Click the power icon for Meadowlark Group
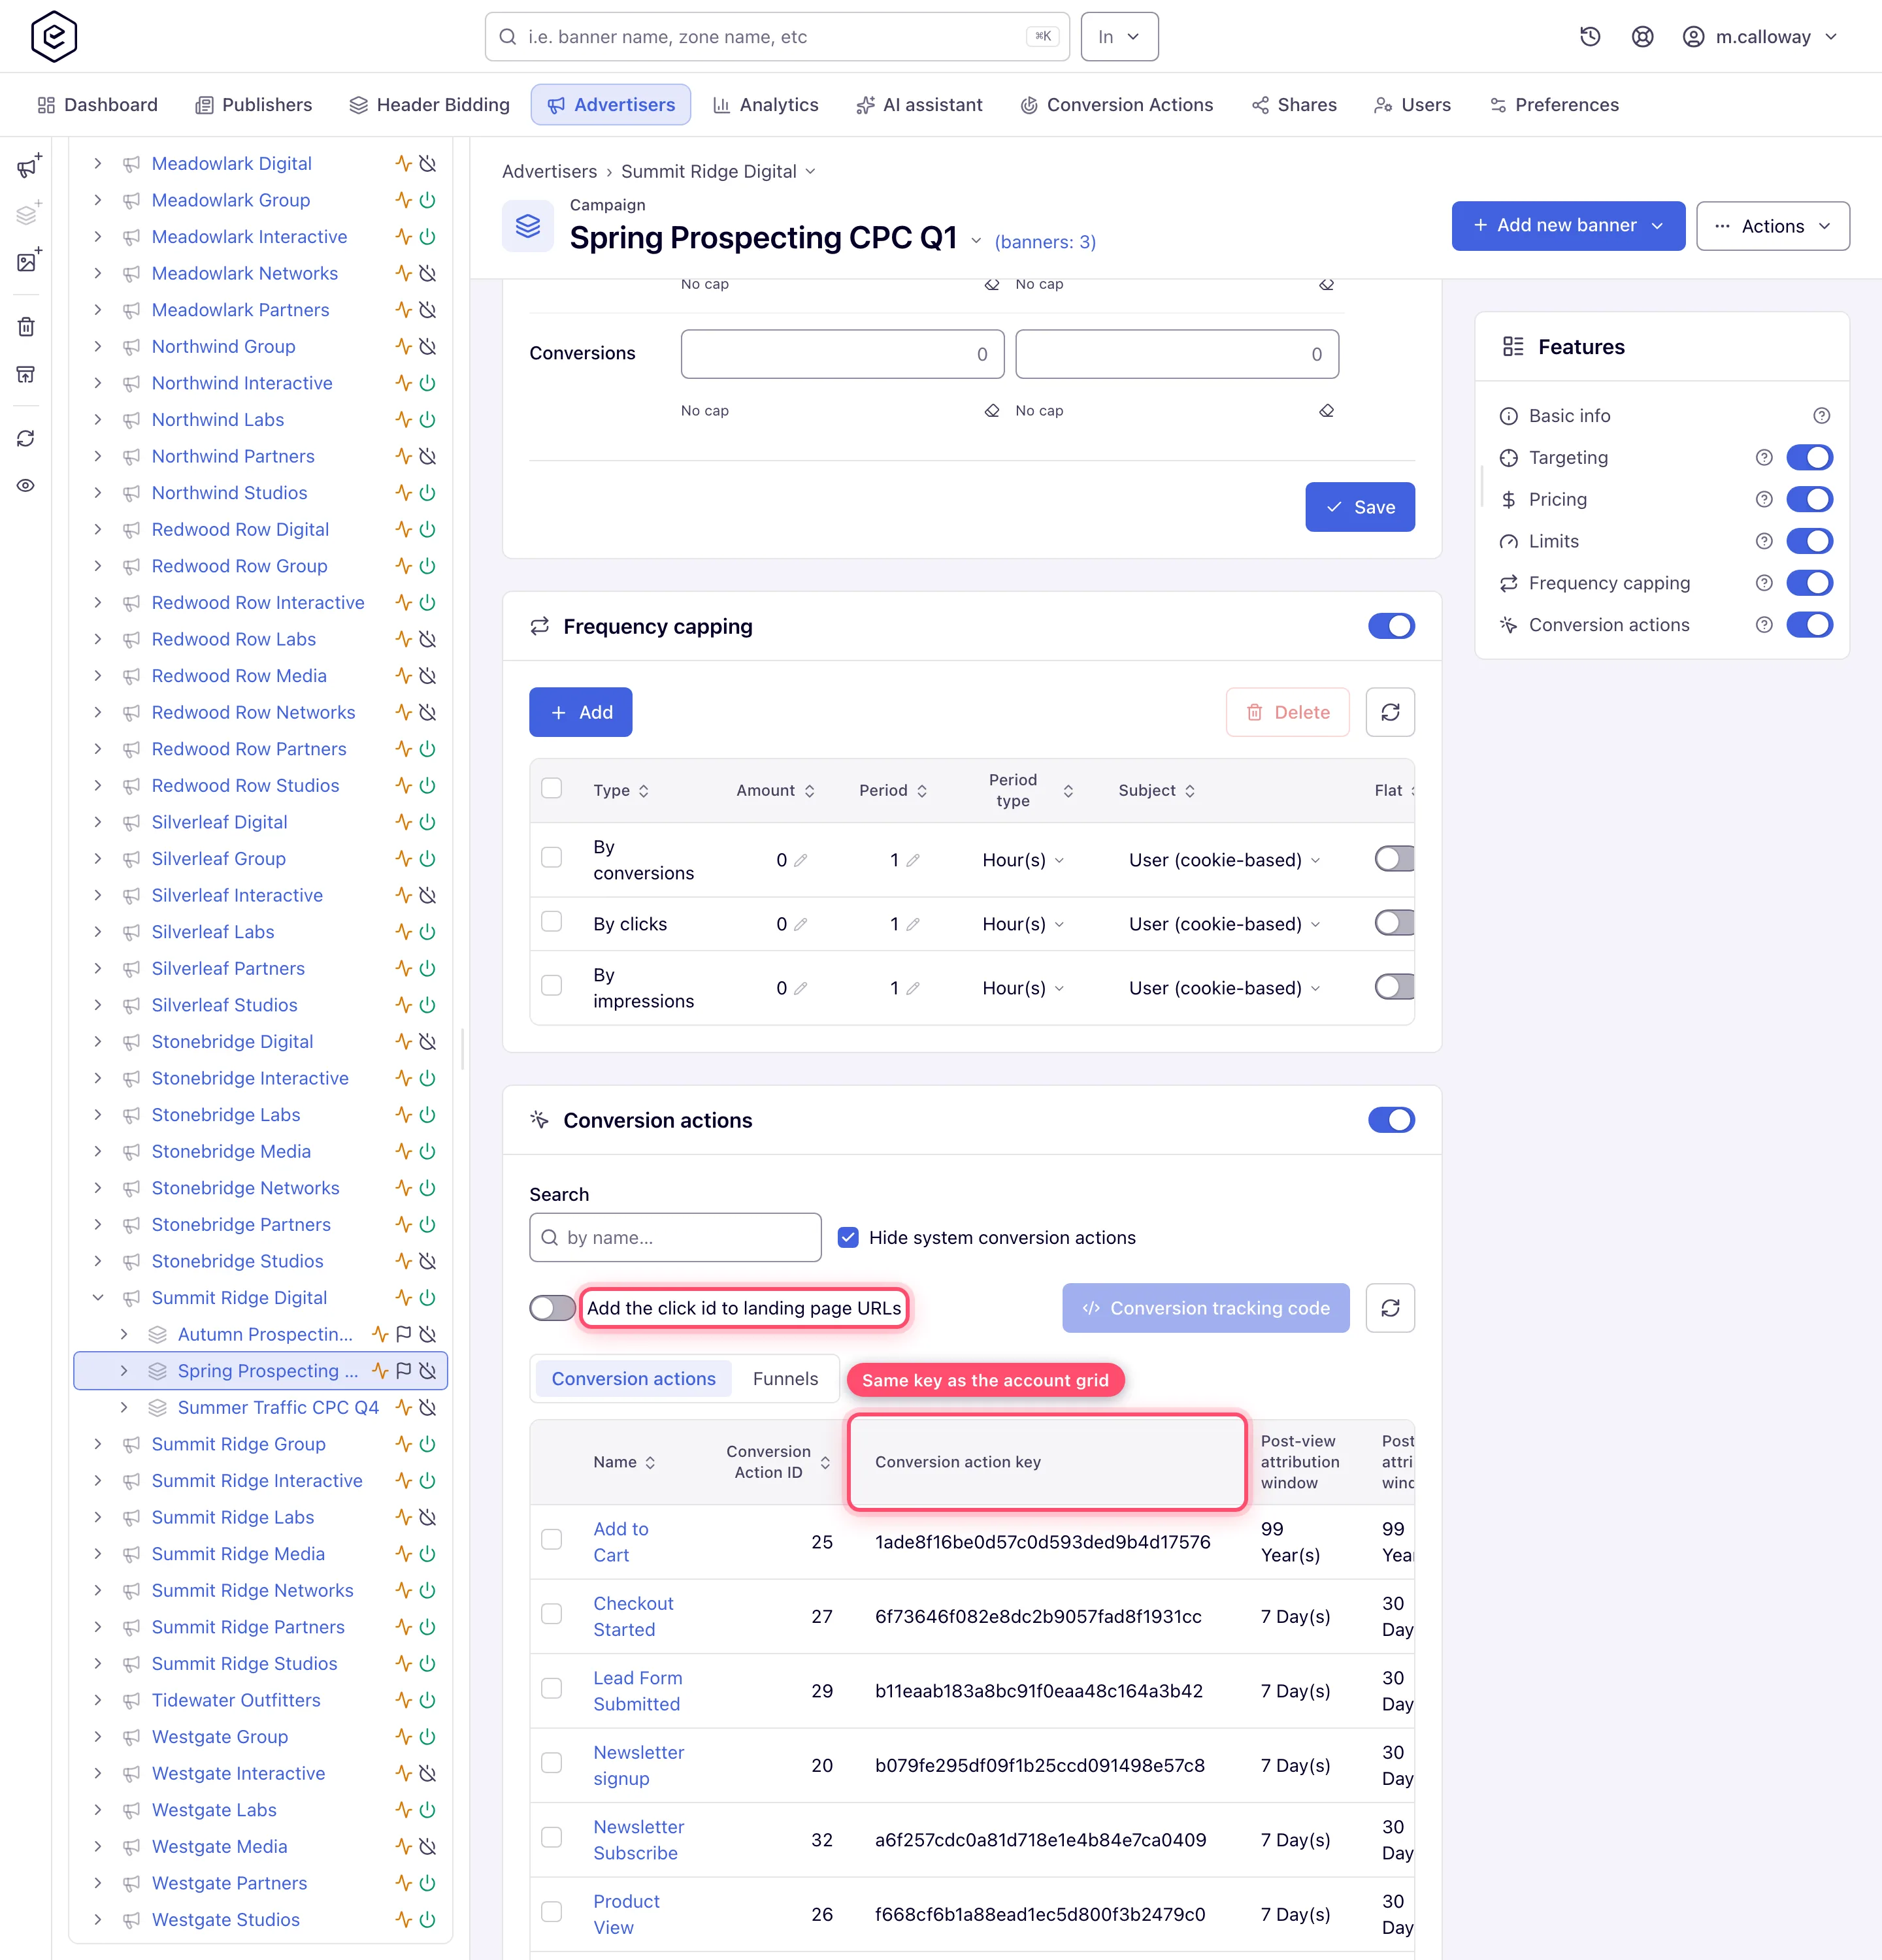Image resolution: width=1882 pixels, height=1960 pixels. (428, 200)
